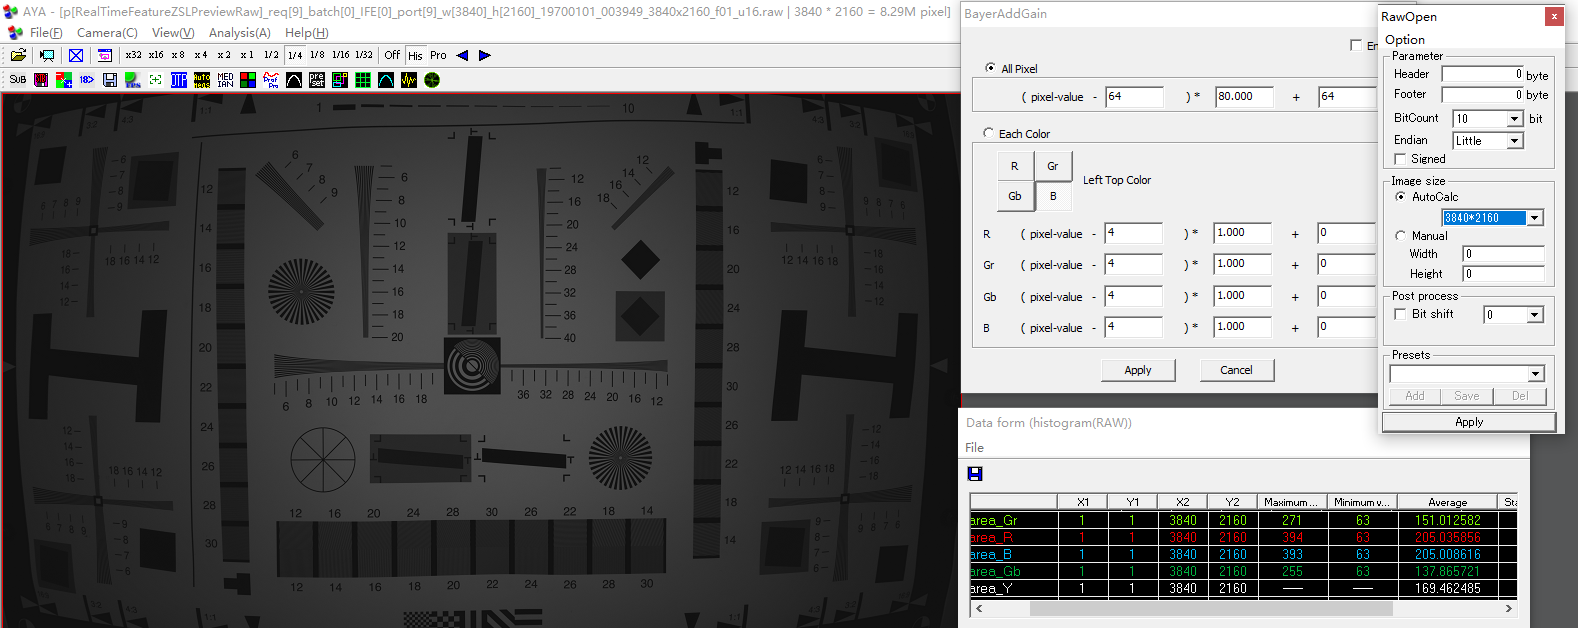The image size is (1578, 628).
Task: Click Cancel in BayerAddGain dialog
Action: pyautogui.click(x=1236, y=370)
